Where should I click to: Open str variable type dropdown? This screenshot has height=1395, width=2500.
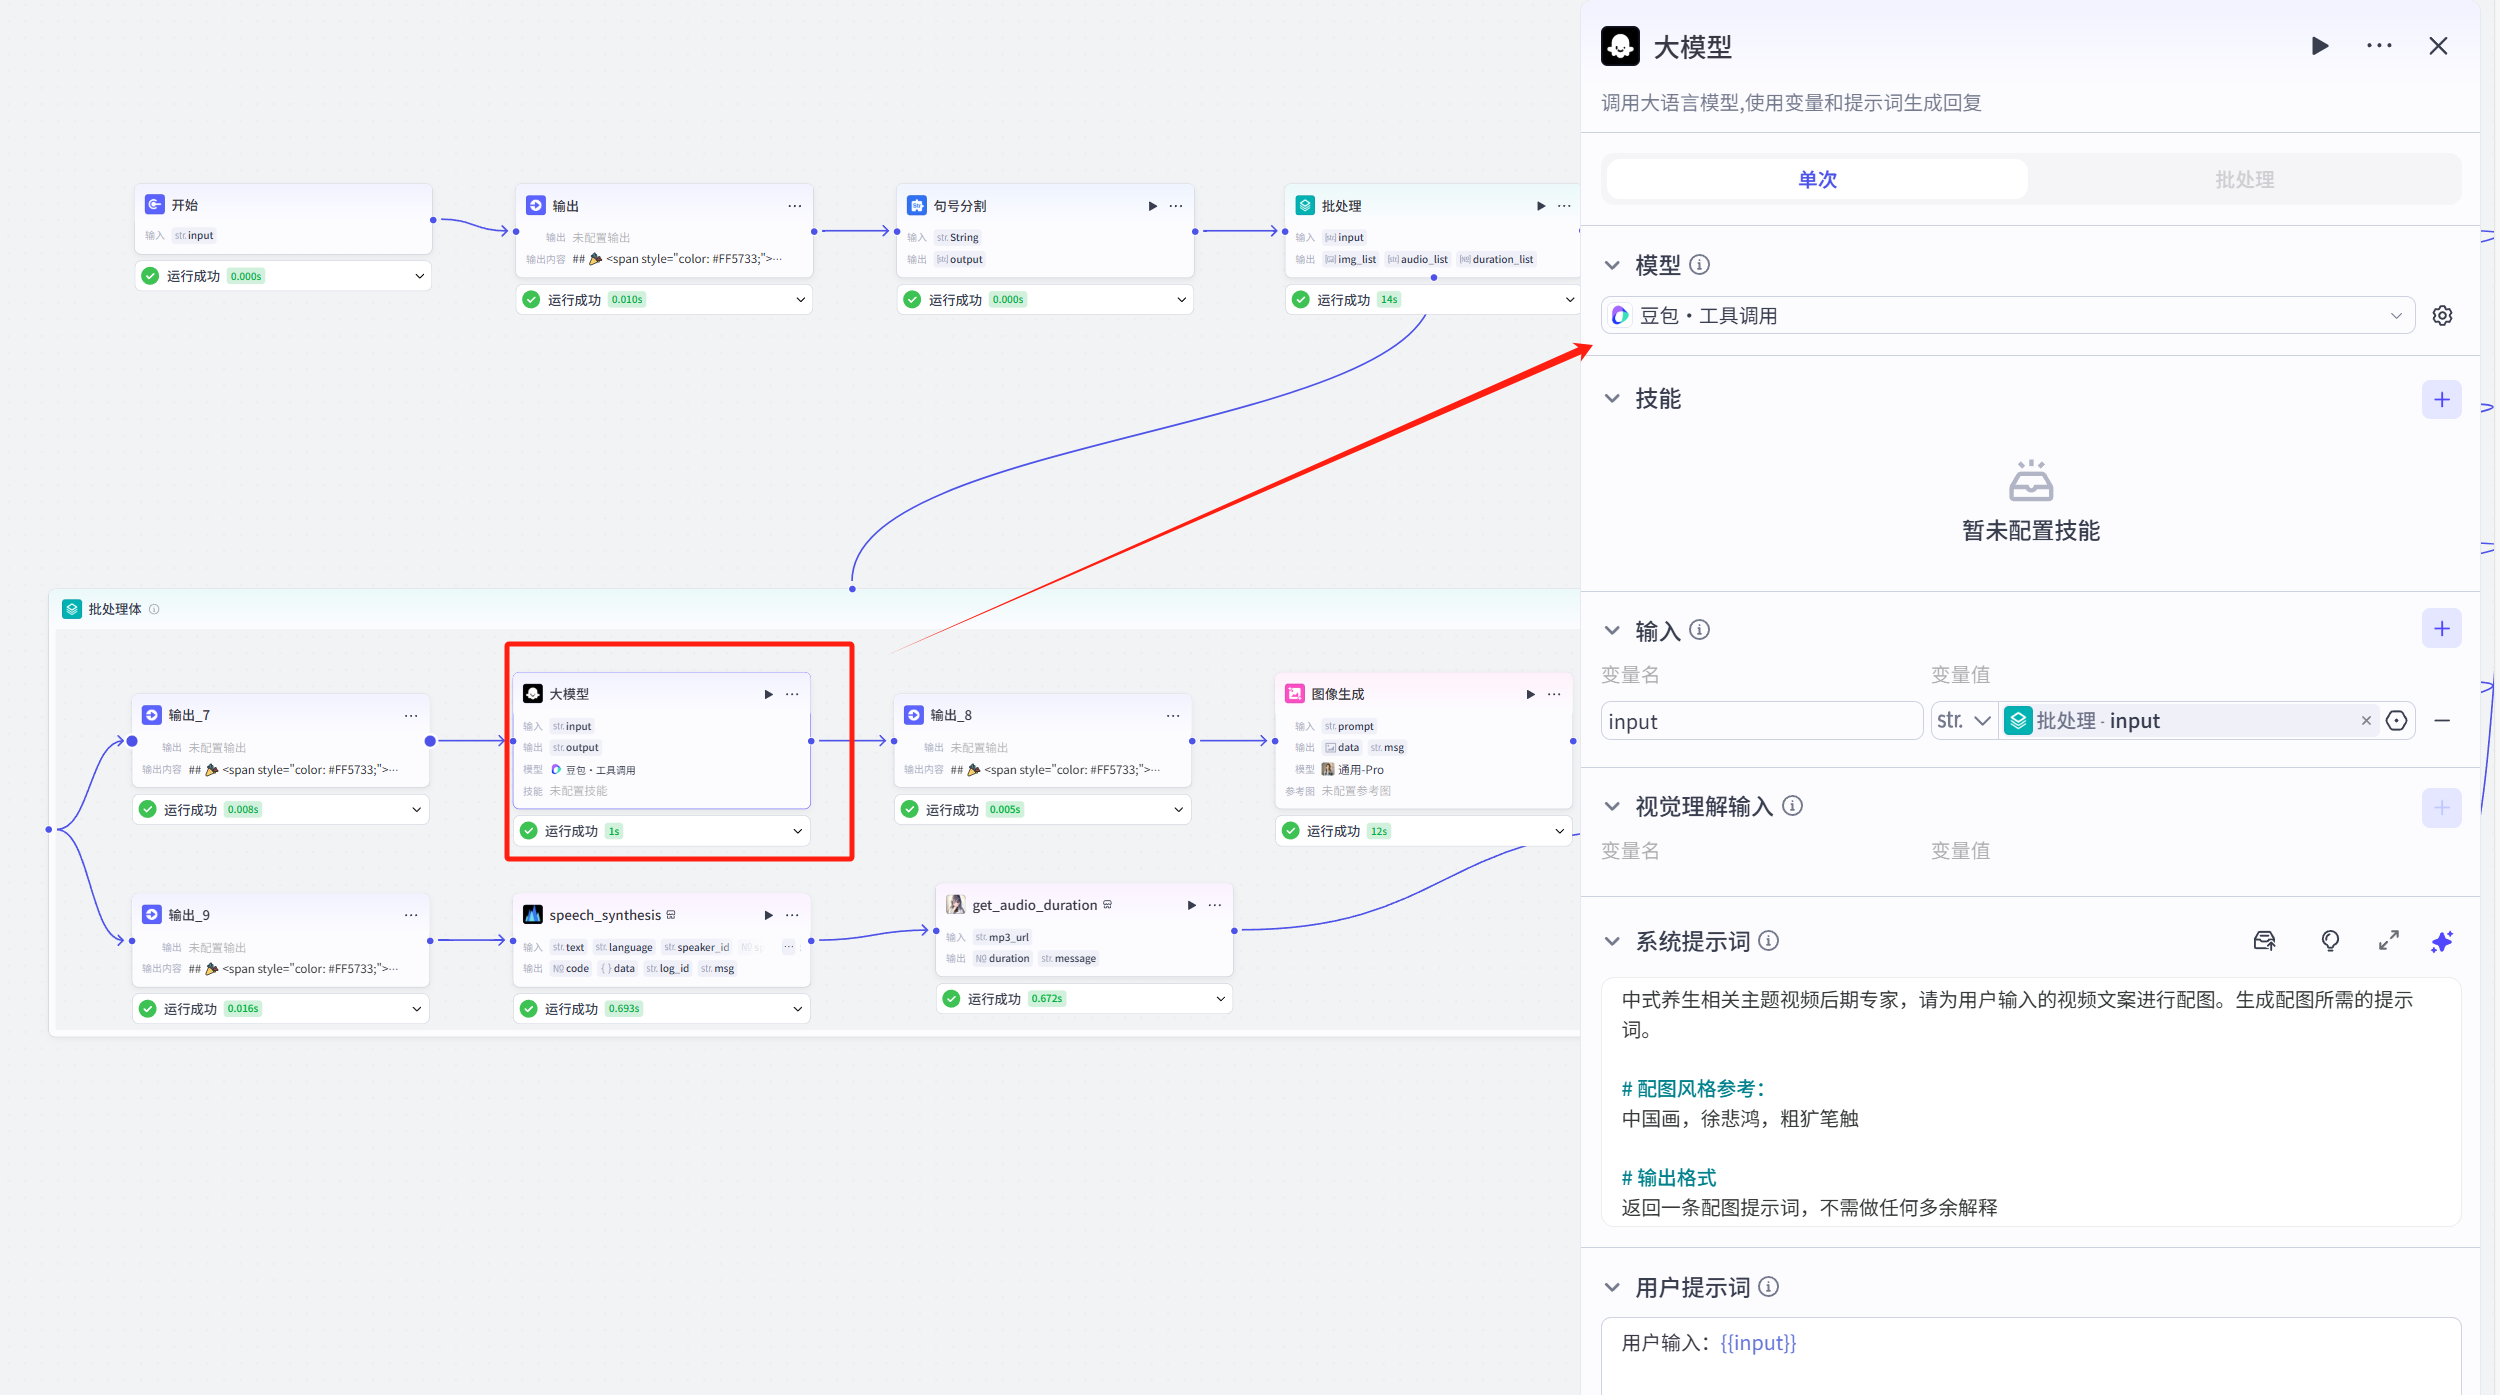(1963, 721)
